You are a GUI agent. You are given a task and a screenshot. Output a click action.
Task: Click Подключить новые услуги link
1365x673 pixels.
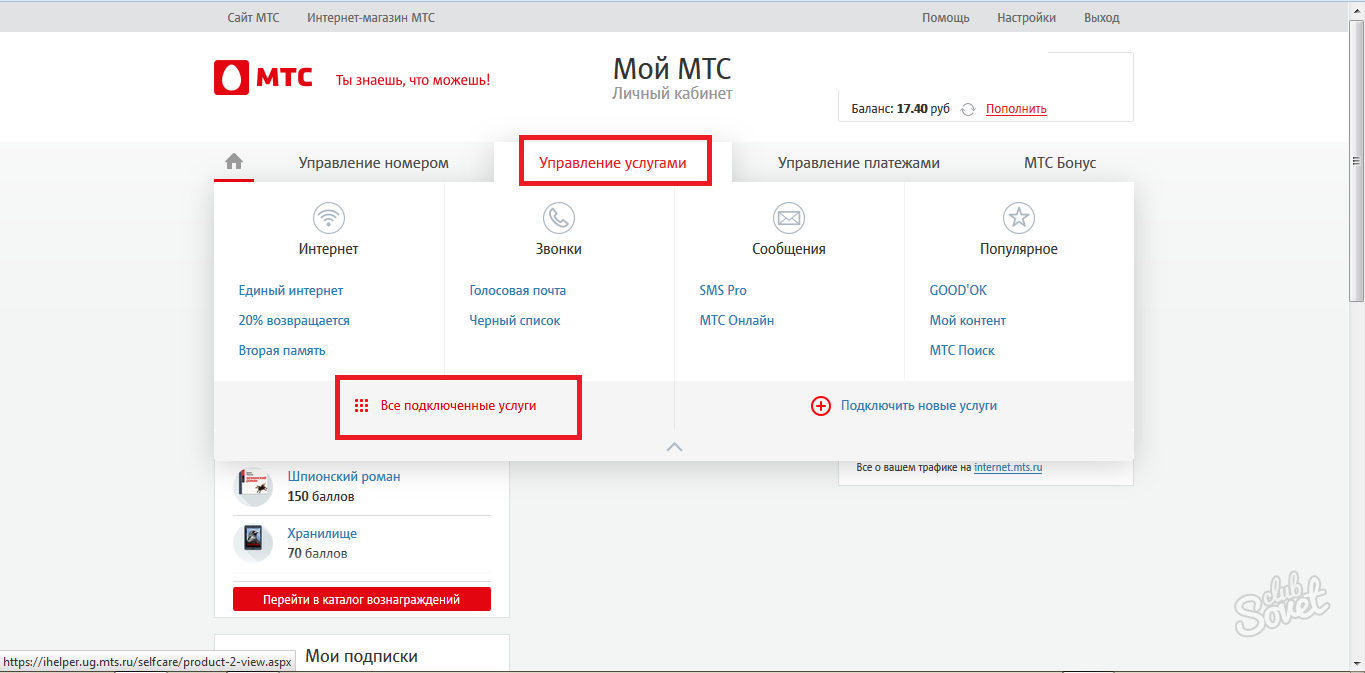(x=919, y=406)
